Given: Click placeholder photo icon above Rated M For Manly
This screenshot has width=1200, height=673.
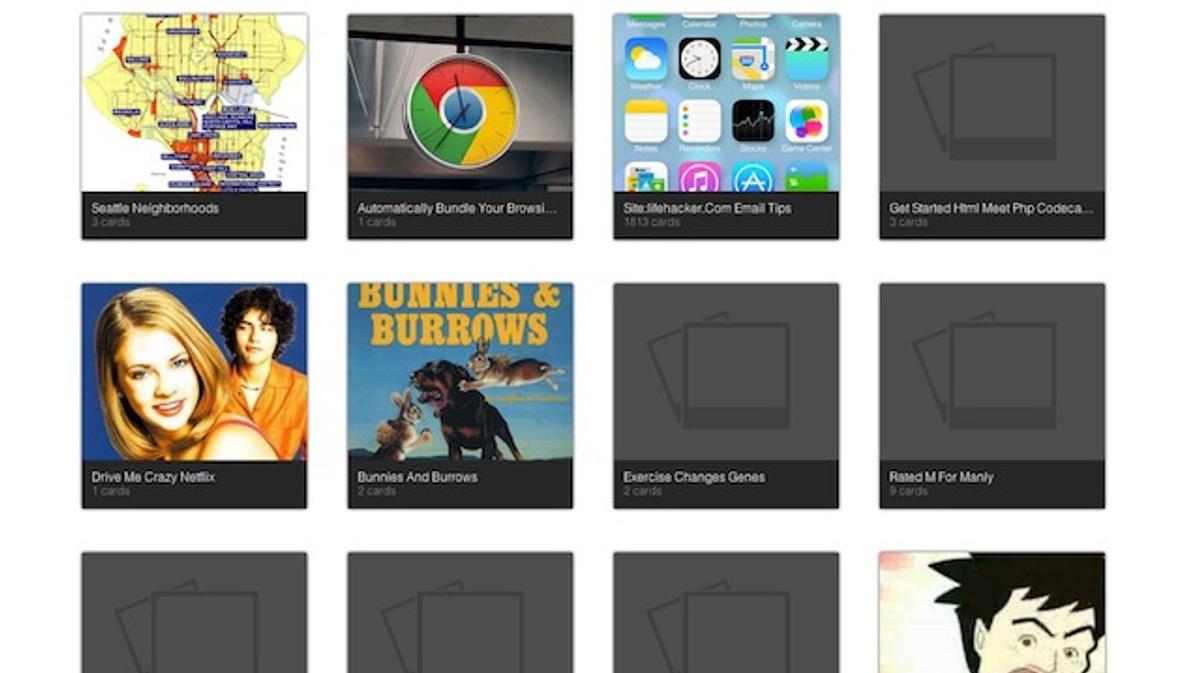Looking at the screenshot, I should [992, 371].
